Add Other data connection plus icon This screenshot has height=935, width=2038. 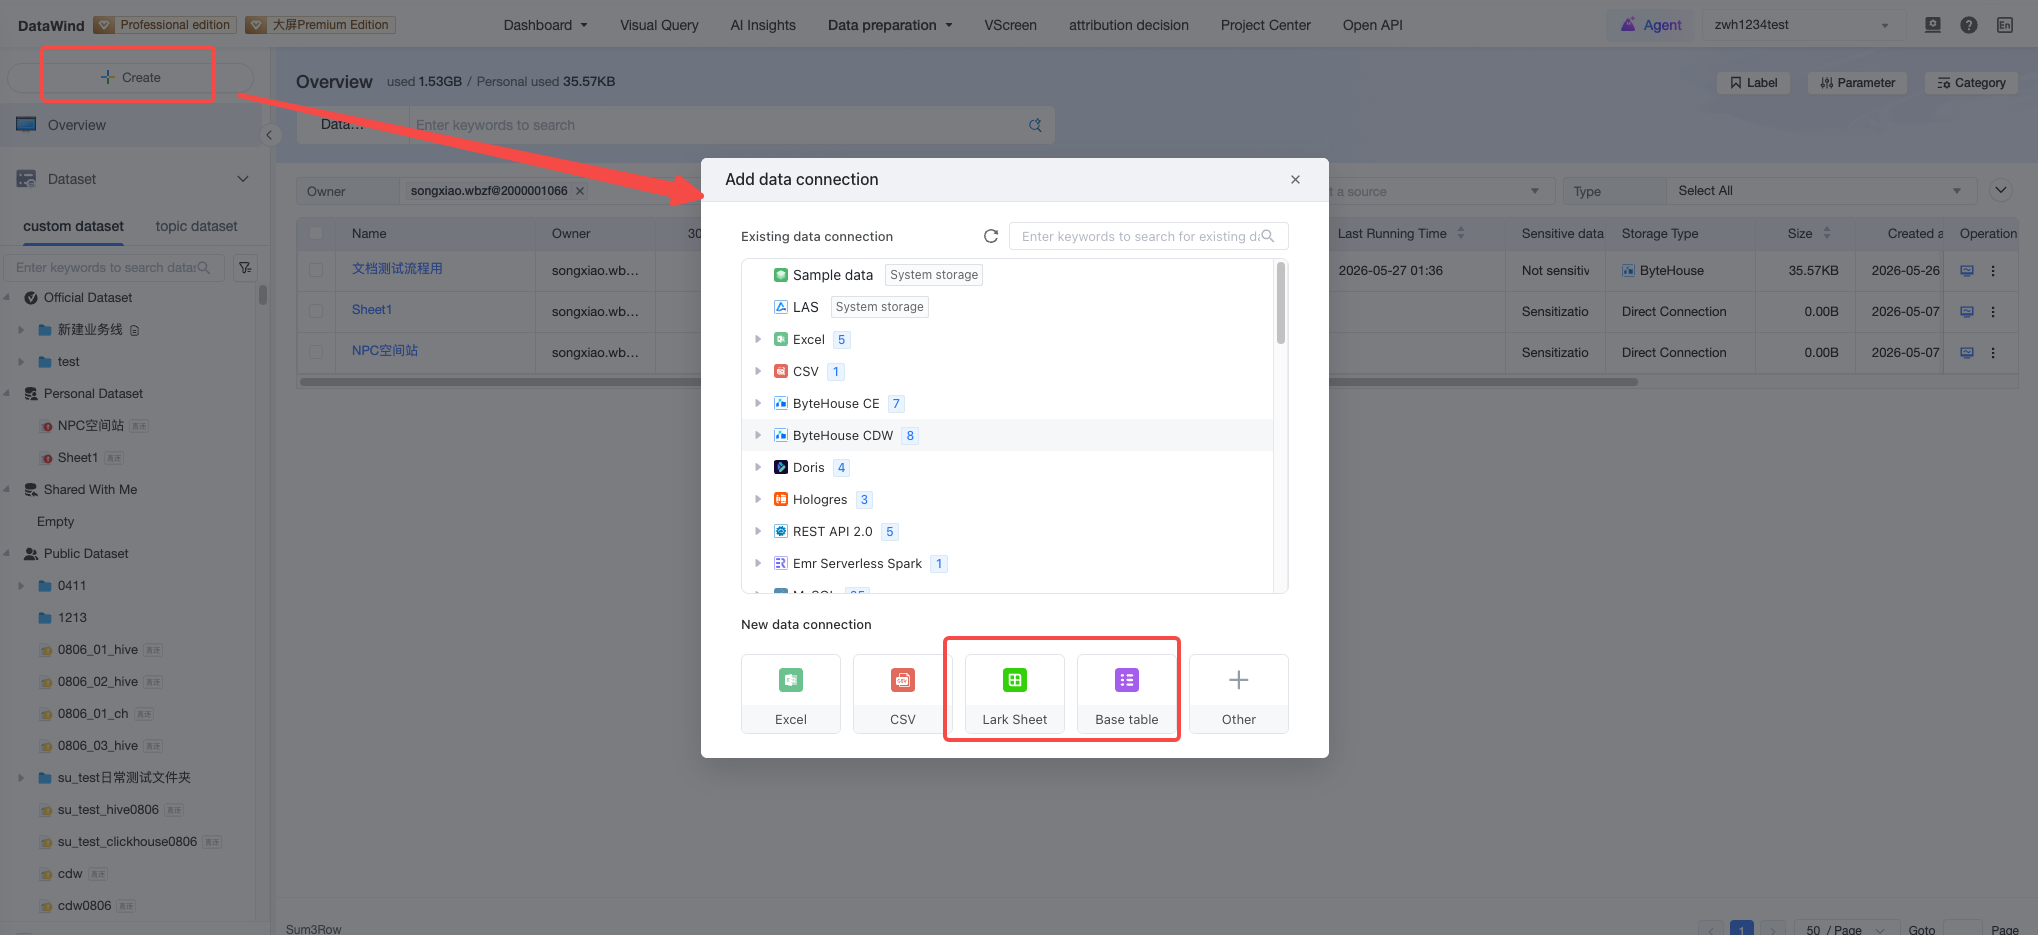[1238, 680]
